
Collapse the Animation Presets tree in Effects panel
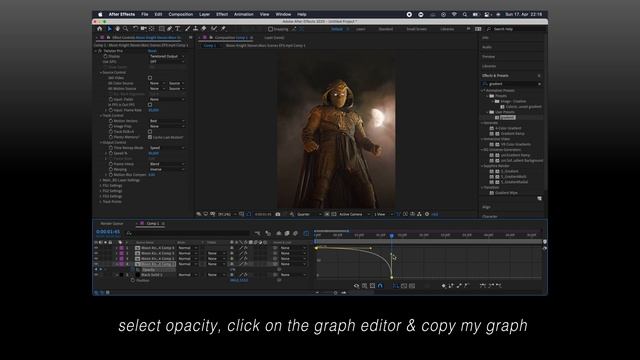coord(482,91)
